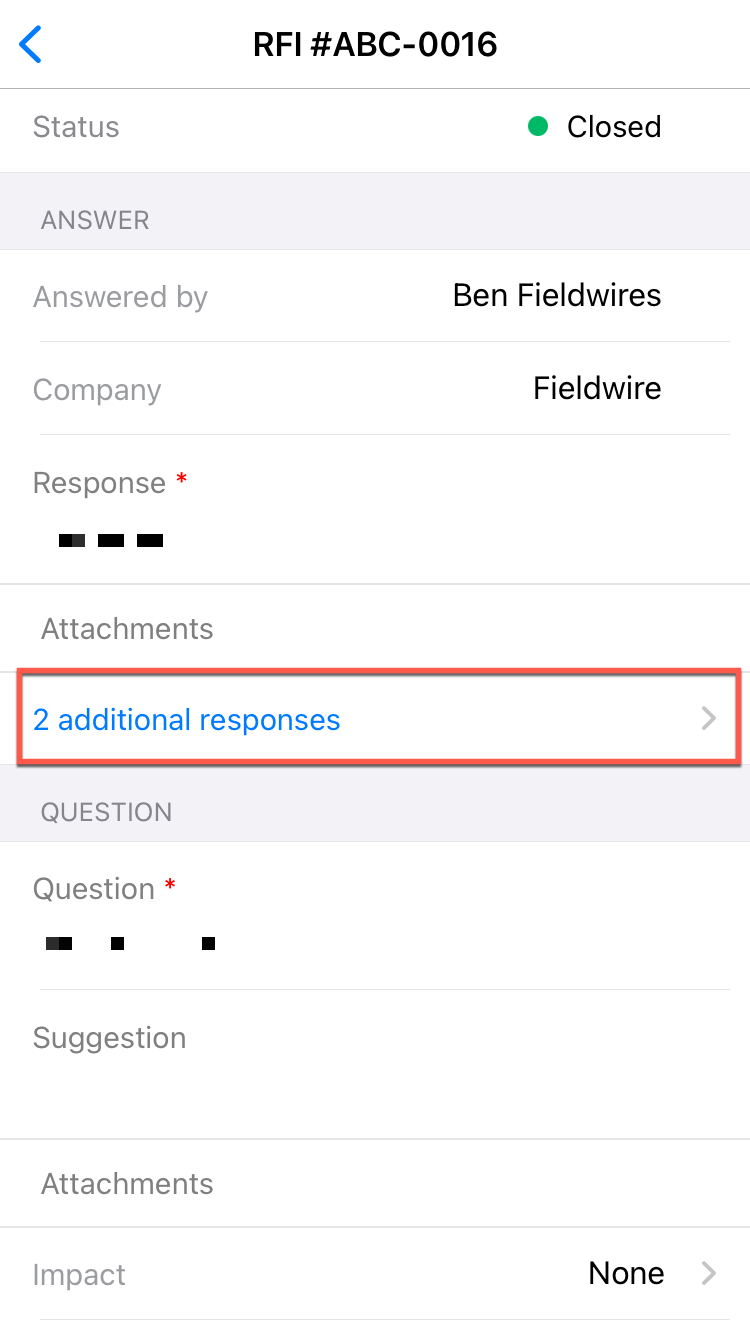Click the "Impact" row label

pos(79,1275)
